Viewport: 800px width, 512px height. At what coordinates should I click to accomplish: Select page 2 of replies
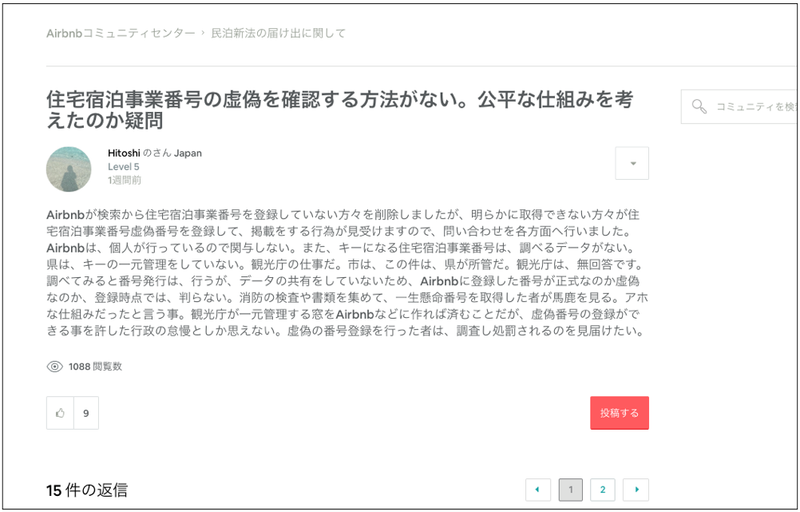[x=603, y=489]
